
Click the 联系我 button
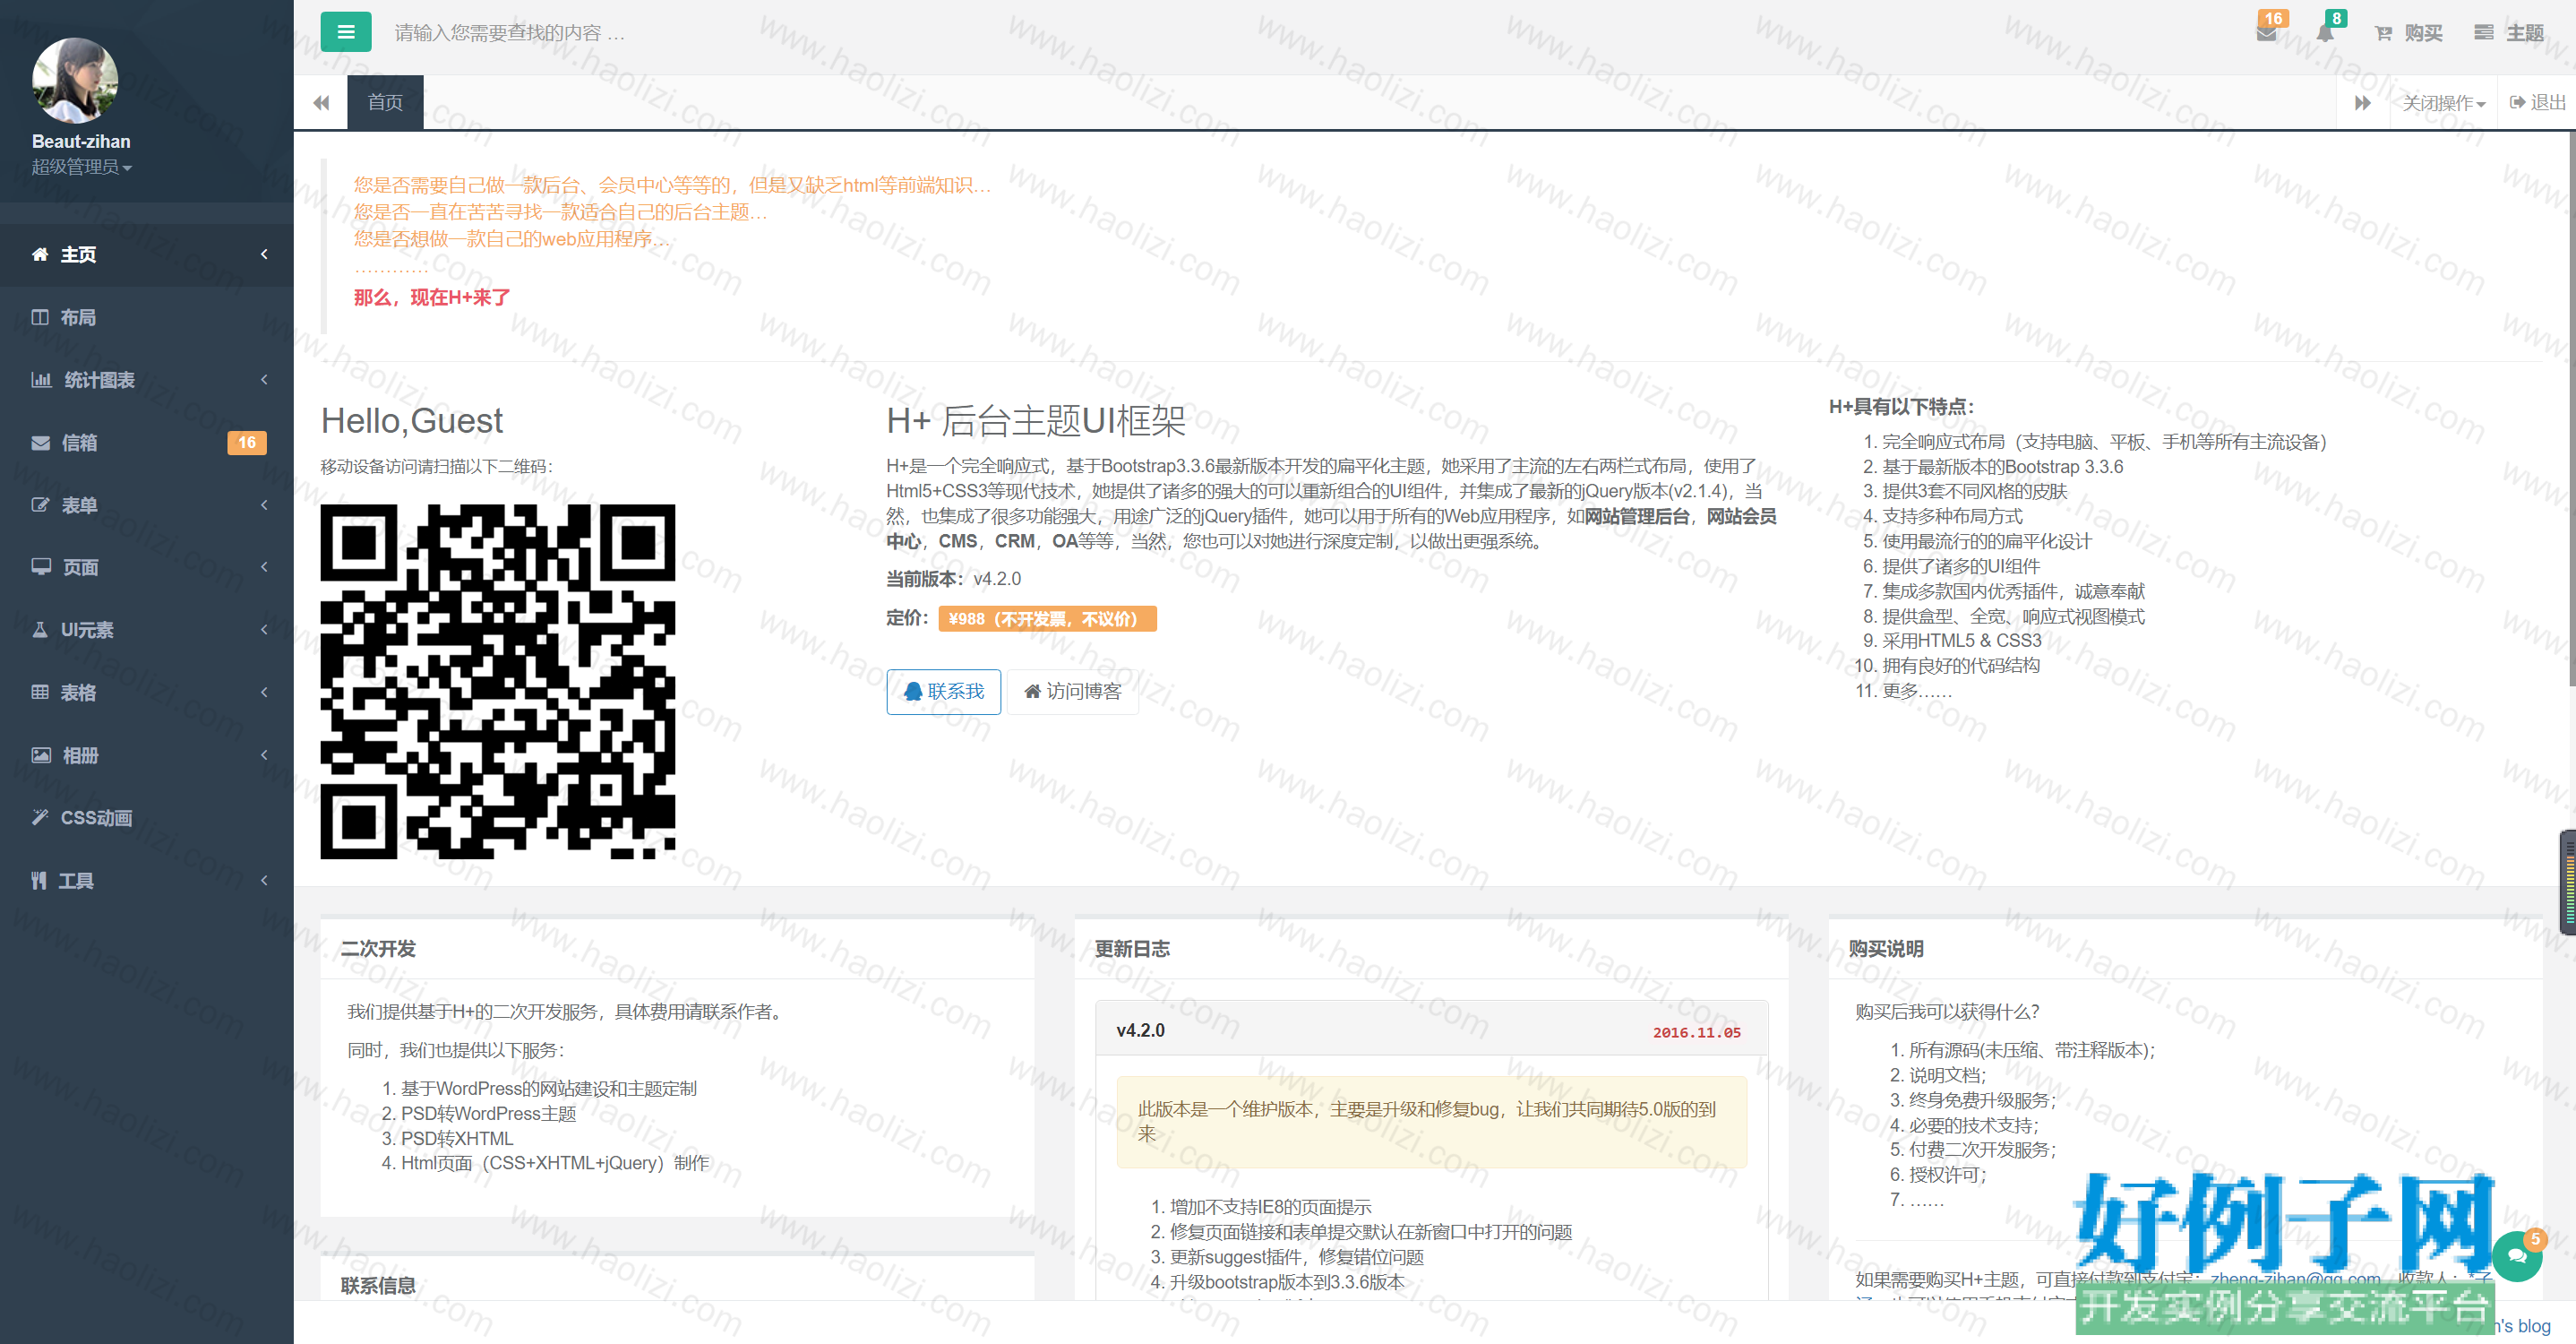point(943,692)
